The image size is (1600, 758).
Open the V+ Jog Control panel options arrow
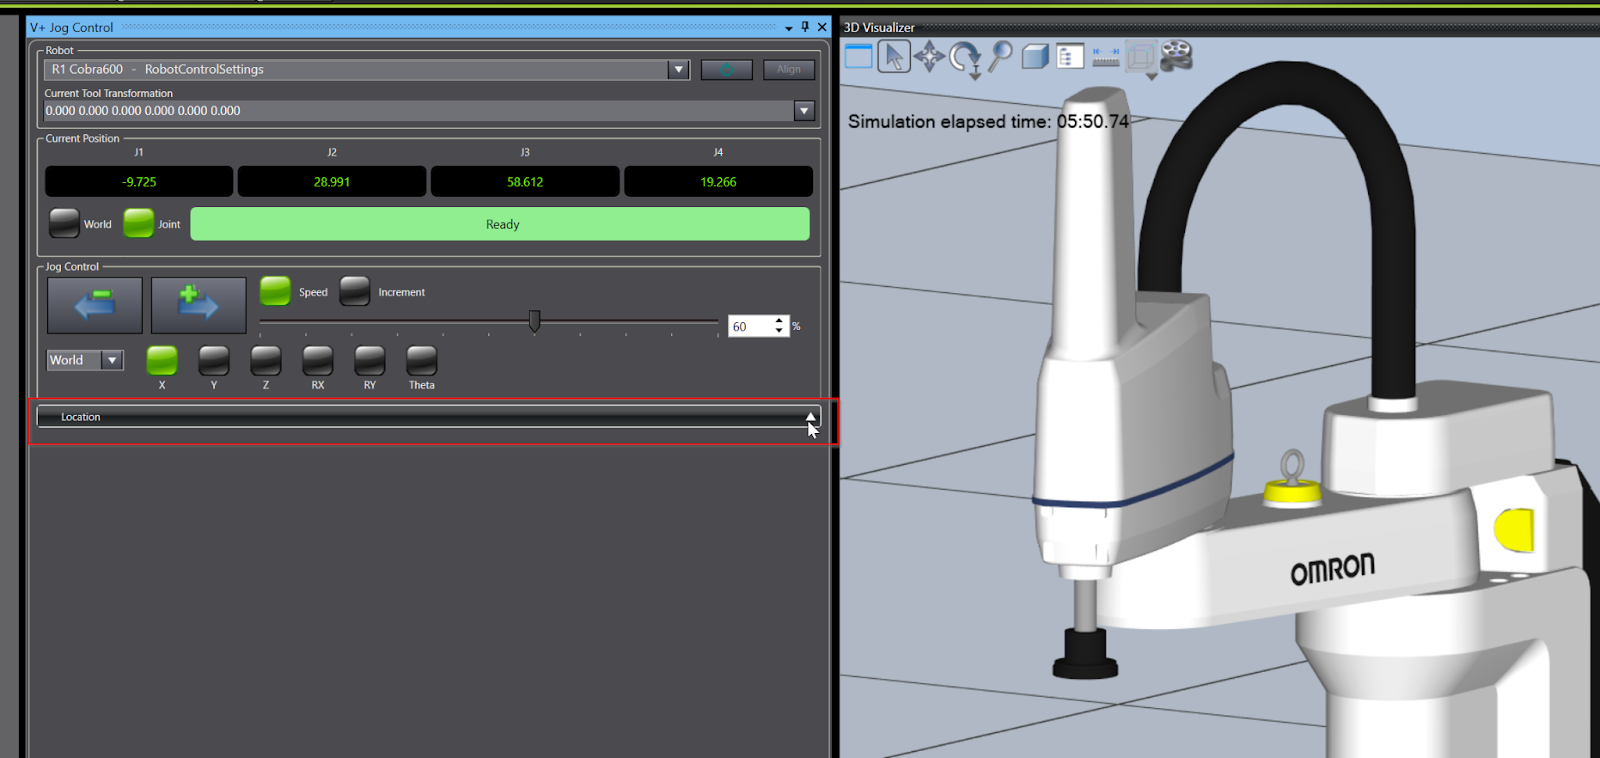click(789, 28)
